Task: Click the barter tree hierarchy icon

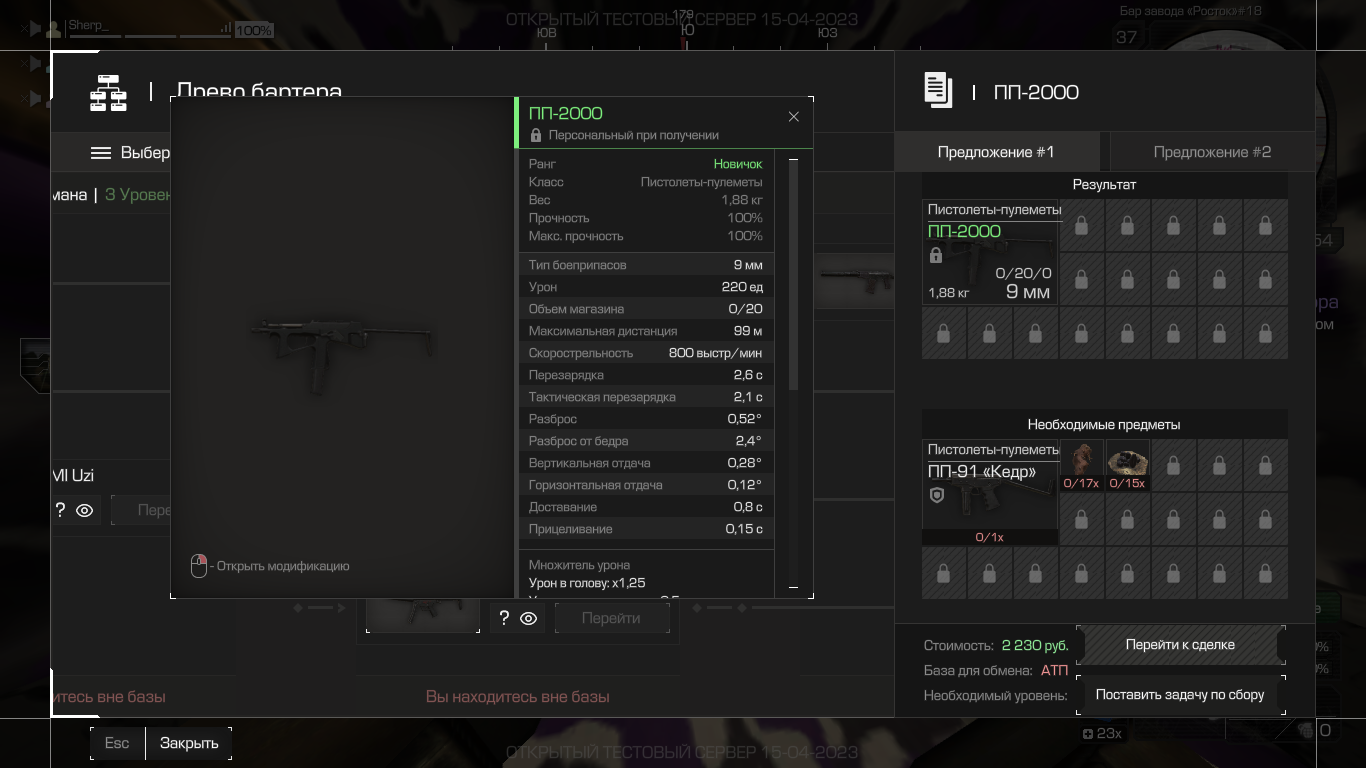Action: pyautogui.click(x=108, y=92)
